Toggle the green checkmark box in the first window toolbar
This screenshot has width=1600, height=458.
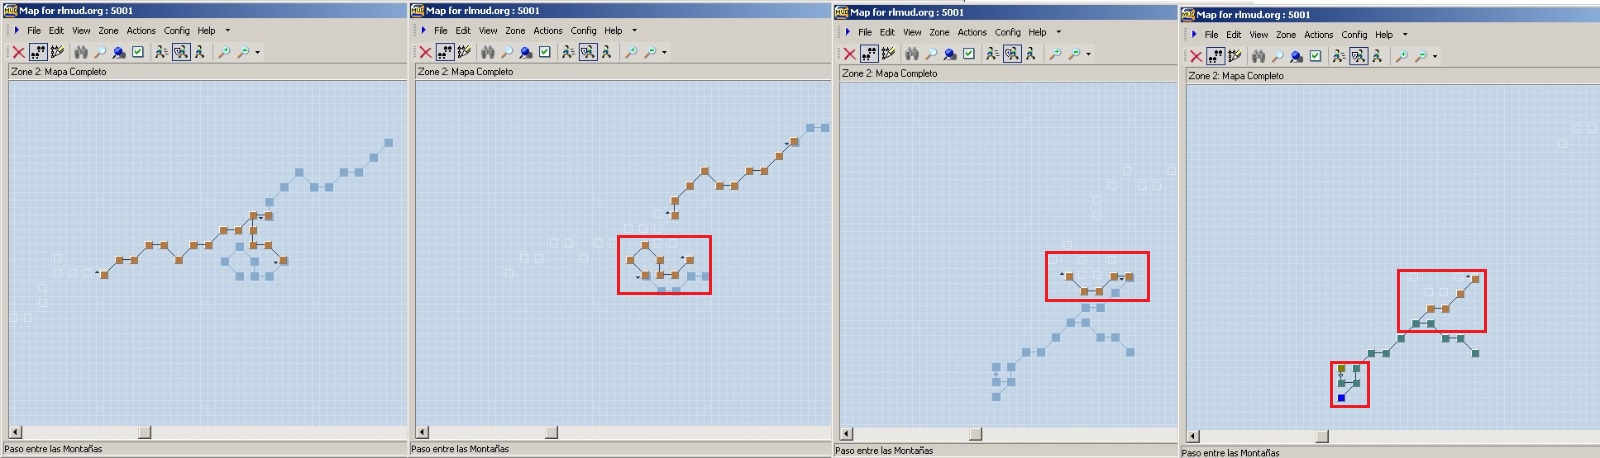(138, 52)
